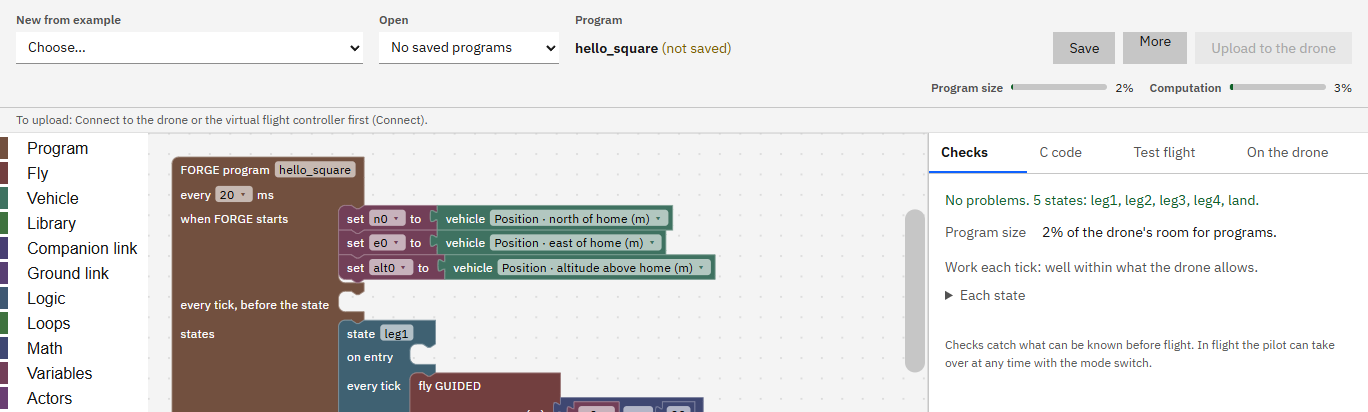Click 'hello_square (not saved)' program title
Screen dimensions: 1368x412
(653, 48)
